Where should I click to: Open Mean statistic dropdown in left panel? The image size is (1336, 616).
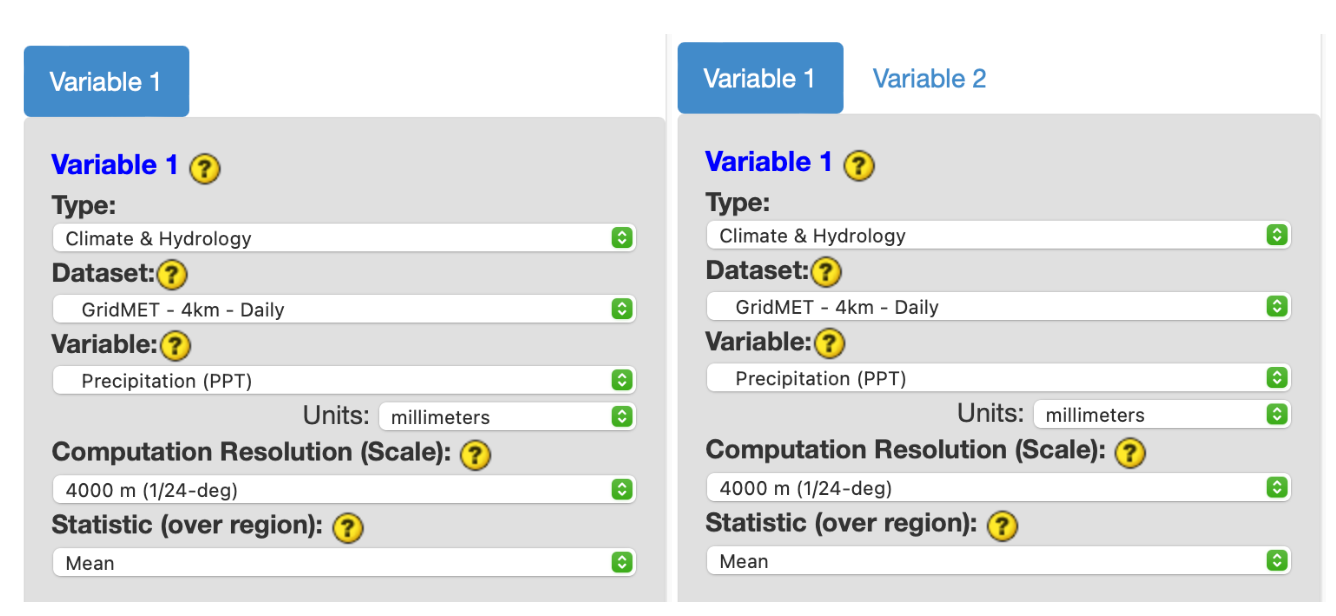point(343,563)
